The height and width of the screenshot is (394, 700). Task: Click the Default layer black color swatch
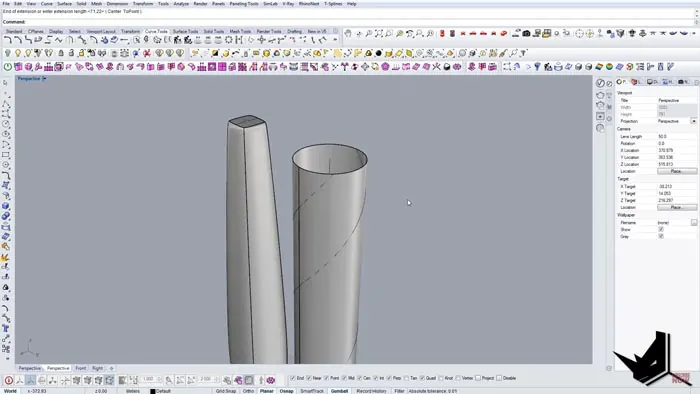coord(153,391)
